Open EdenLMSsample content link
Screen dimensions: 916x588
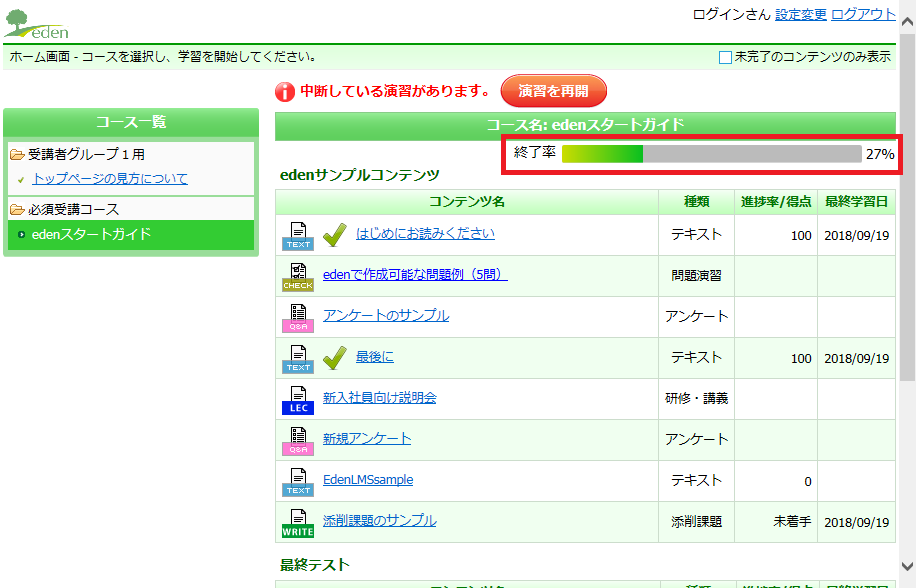[368, 479]
